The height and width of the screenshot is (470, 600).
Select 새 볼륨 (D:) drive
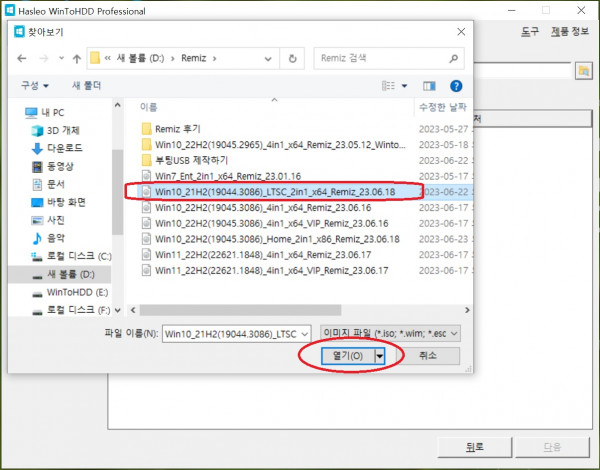59,274
